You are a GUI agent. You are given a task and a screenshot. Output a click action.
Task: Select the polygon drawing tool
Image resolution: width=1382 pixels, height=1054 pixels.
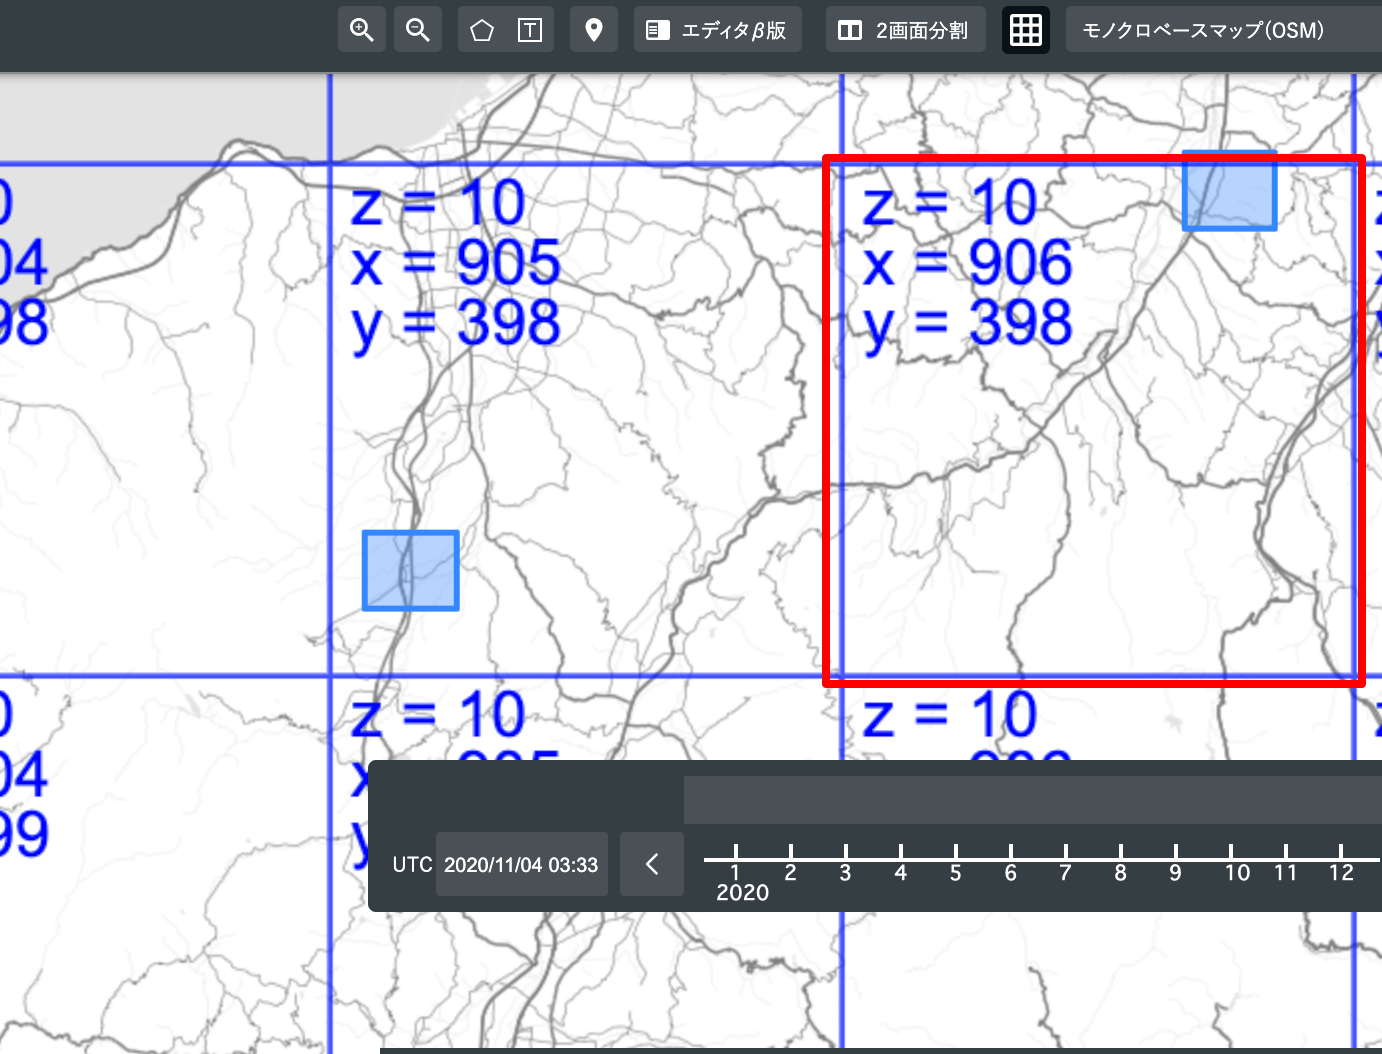pos(482,30)
